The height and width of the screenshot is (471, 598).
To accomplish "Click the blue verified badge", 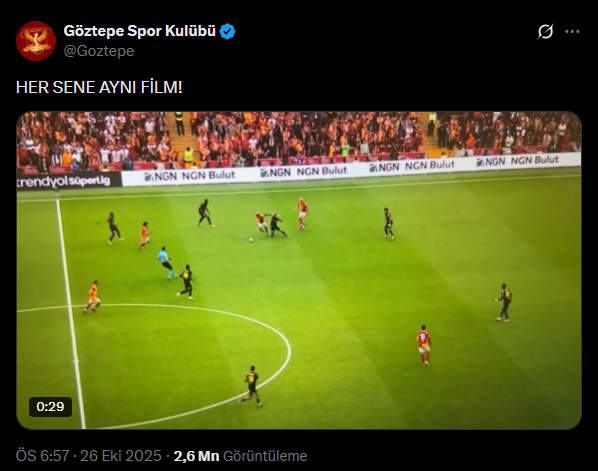I will (228, 31).
